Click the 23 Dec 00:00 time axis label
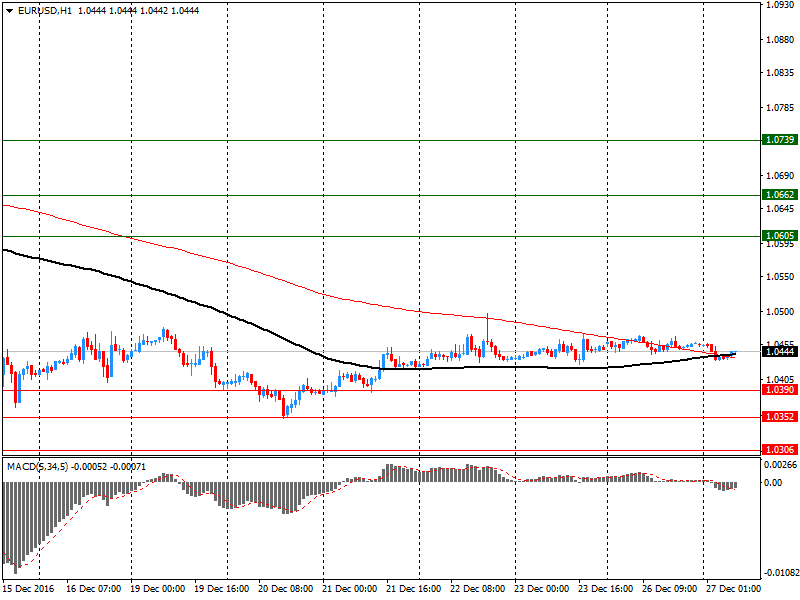Viewport: 800px width, 600px height. tap(541, 589)
